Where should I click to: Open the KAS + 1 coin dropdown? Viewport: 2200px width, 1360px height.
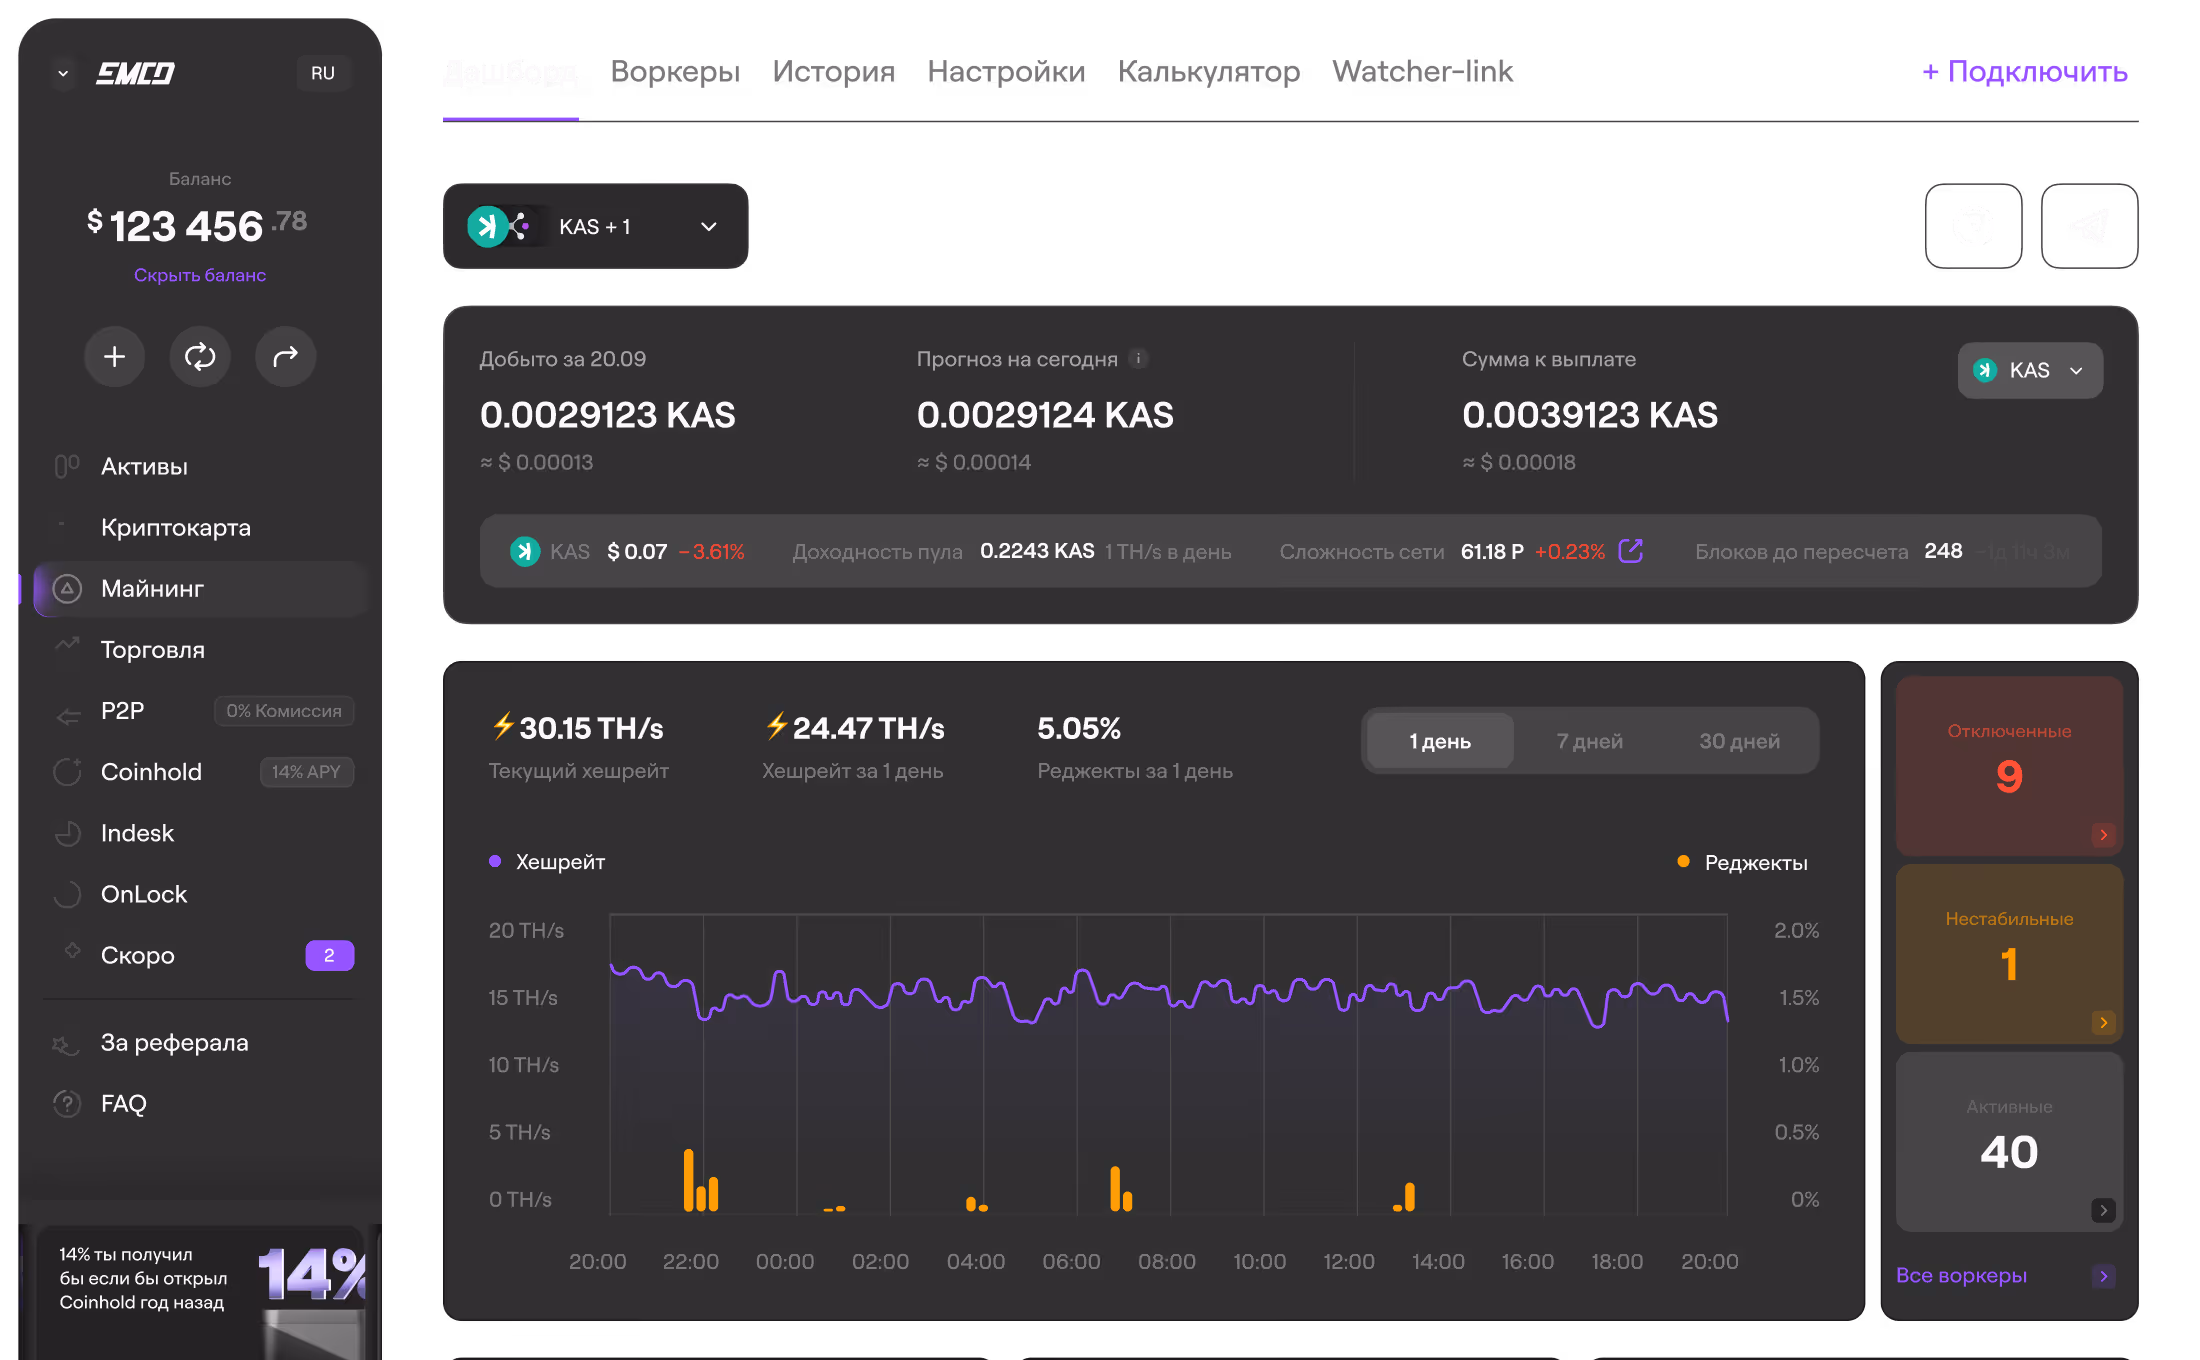[595, 226]
